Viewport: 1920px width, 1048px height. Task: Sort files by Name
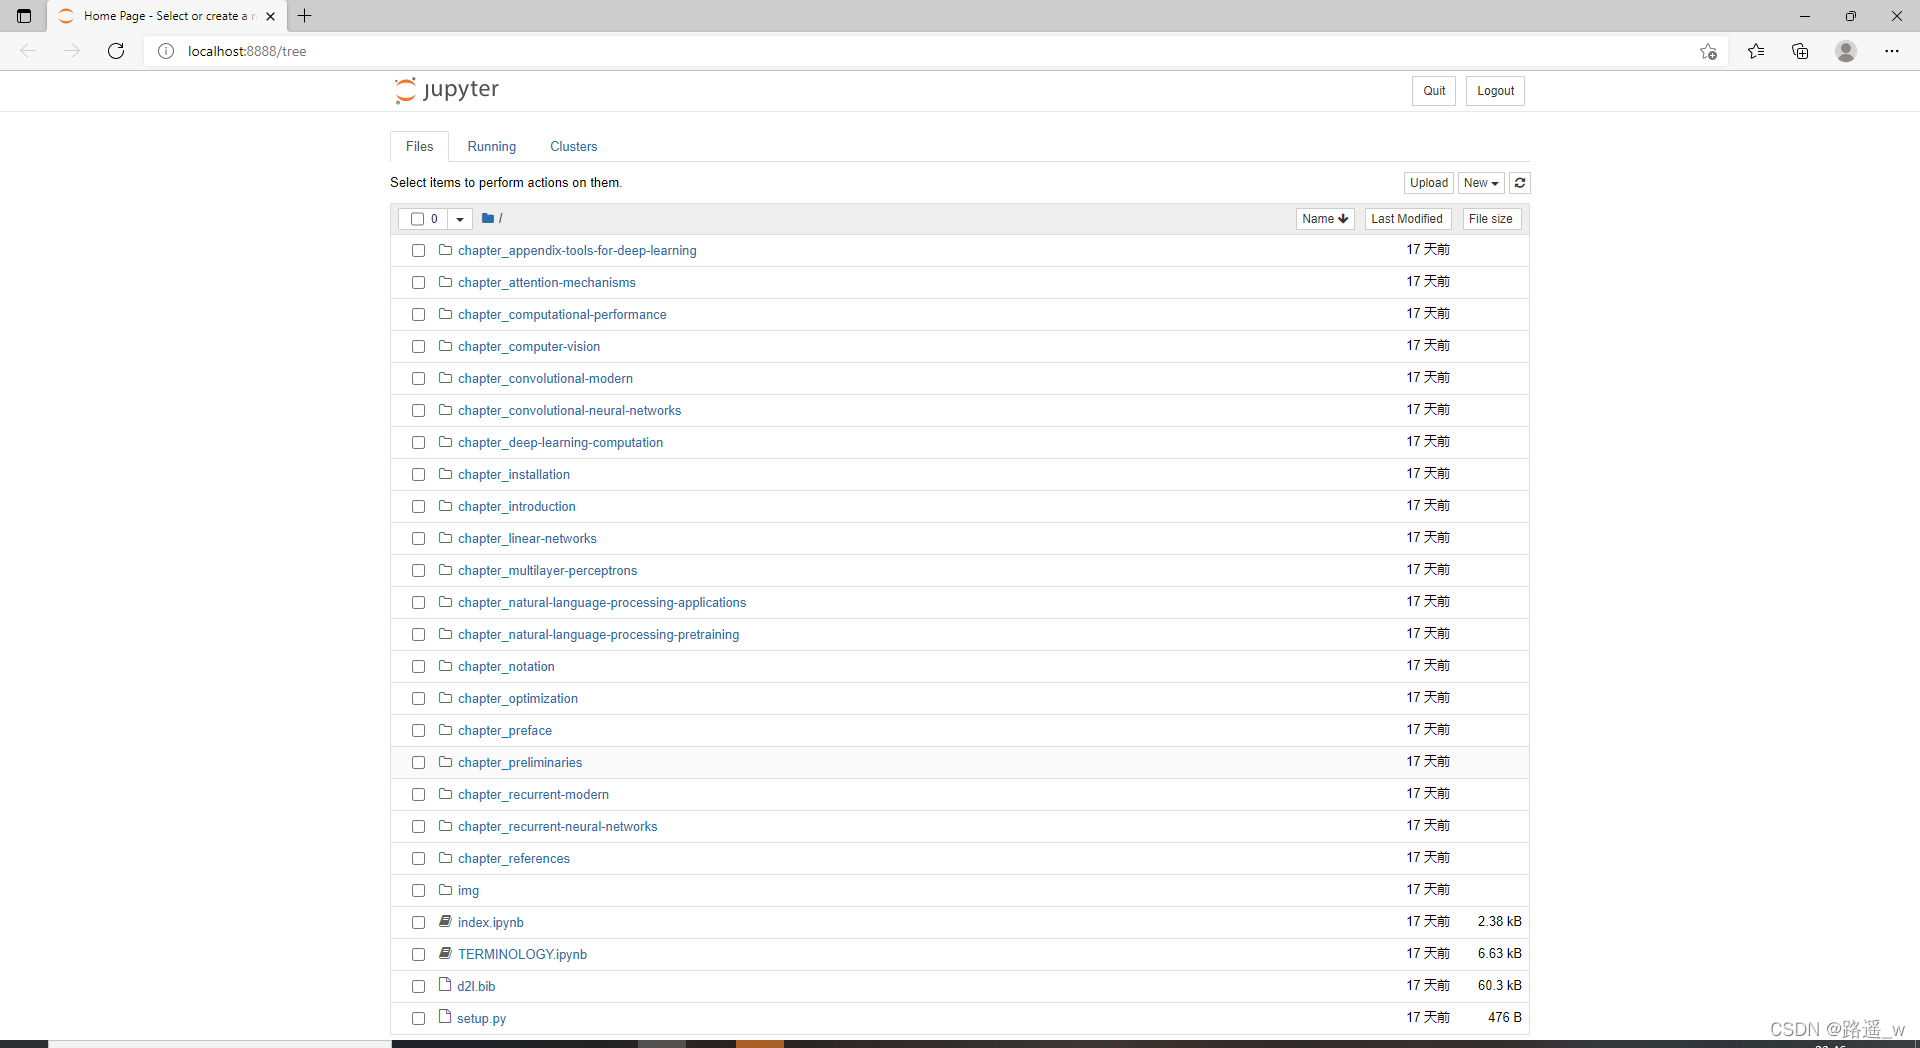pos(1325,219)
